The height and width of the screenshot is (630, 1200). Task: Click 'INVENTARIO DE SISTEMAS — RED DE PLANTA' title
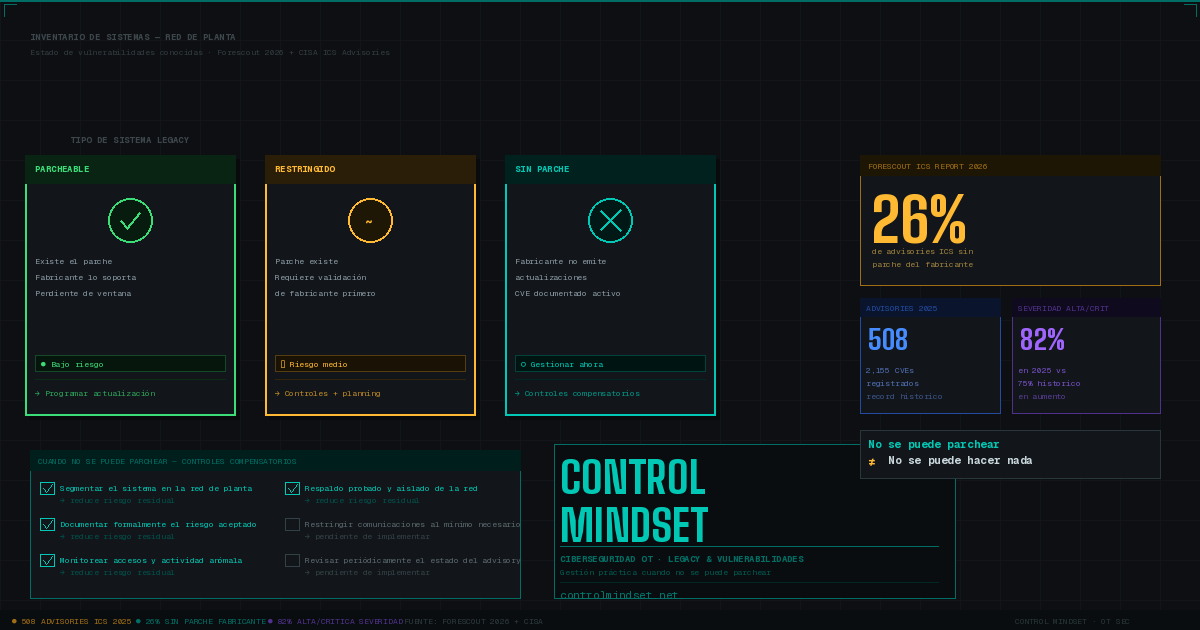pyautogui.click(x=133, y=37)
